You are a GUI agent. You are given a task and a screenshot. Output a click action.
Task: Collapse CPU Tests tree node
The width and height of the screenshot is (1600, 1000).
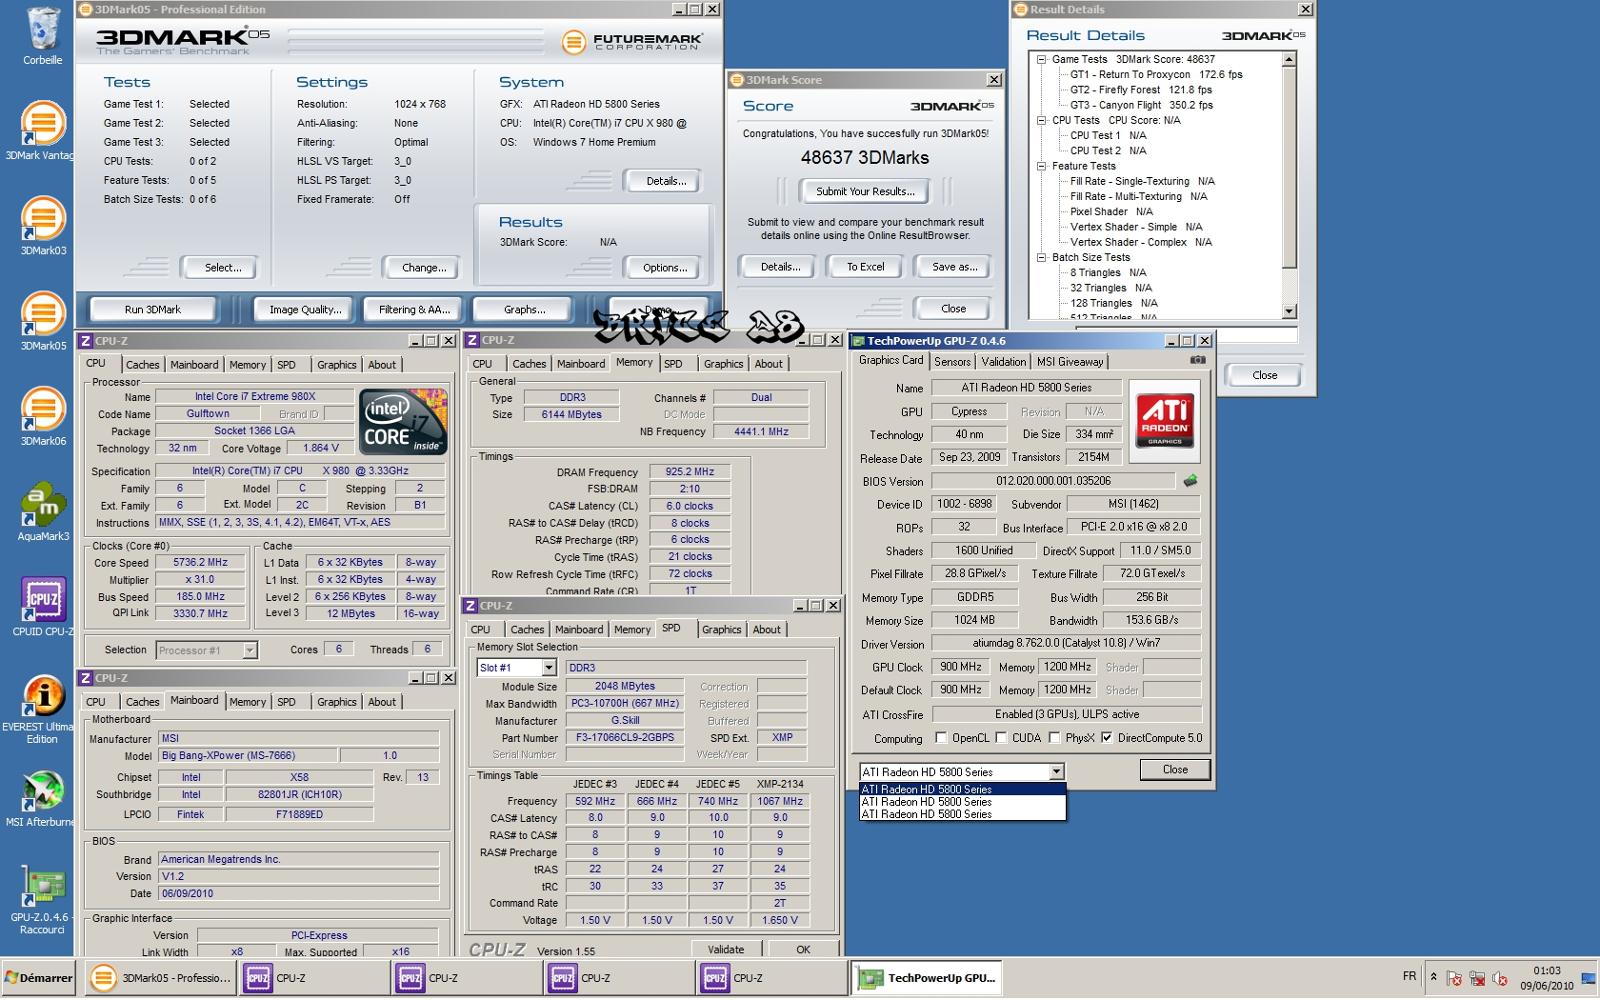click(x=1041, y=120)
